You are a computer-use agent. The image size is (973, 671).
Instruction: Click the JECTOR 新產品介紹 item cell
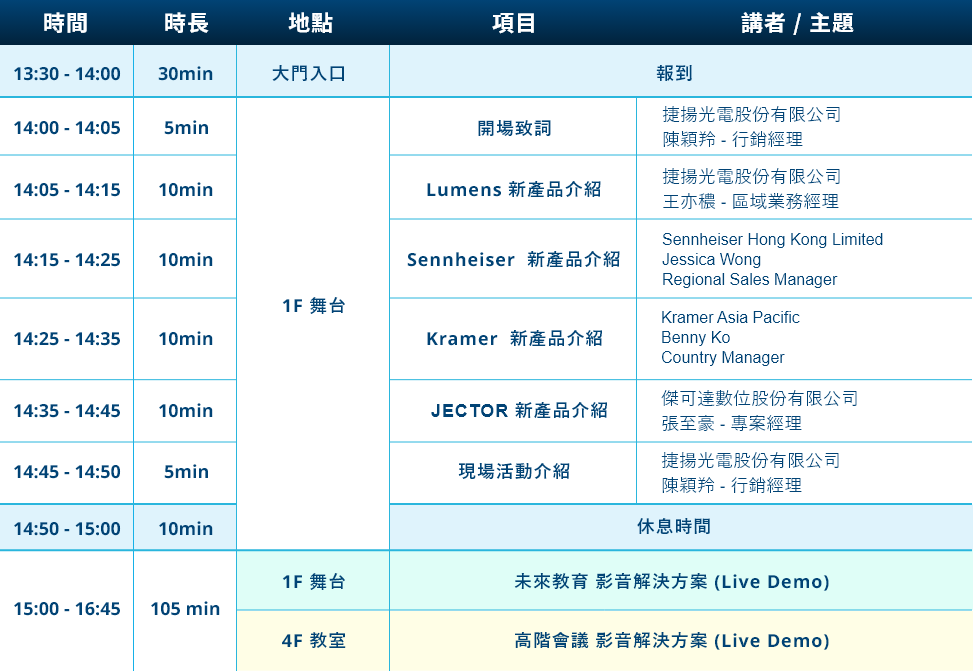coord(514,410)
